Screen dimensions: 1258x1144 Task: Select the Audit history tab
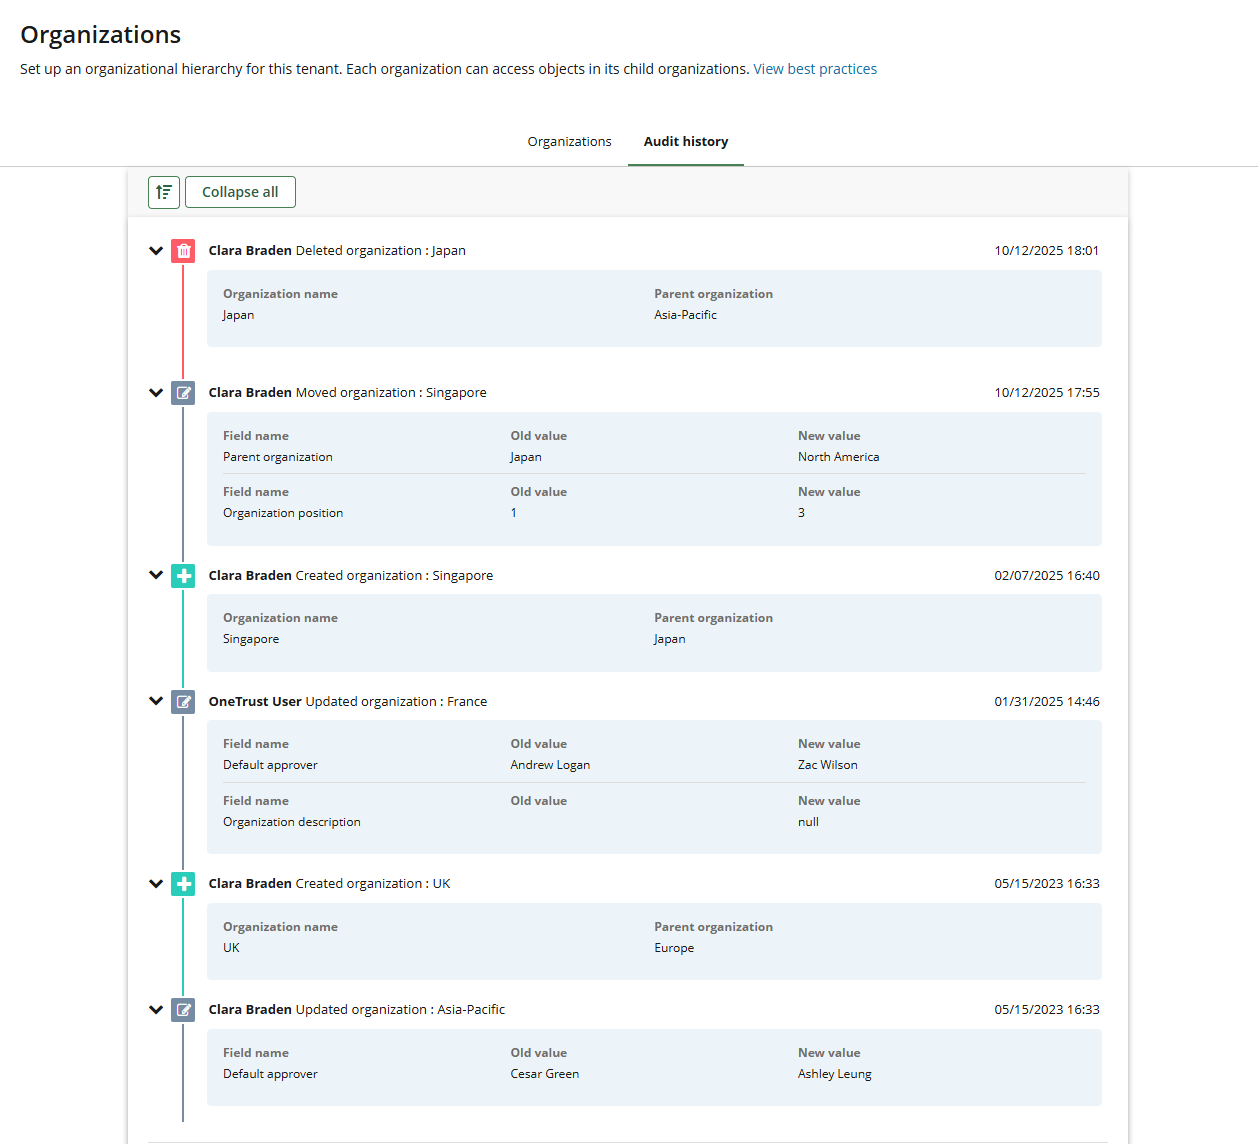coord(685,142)
